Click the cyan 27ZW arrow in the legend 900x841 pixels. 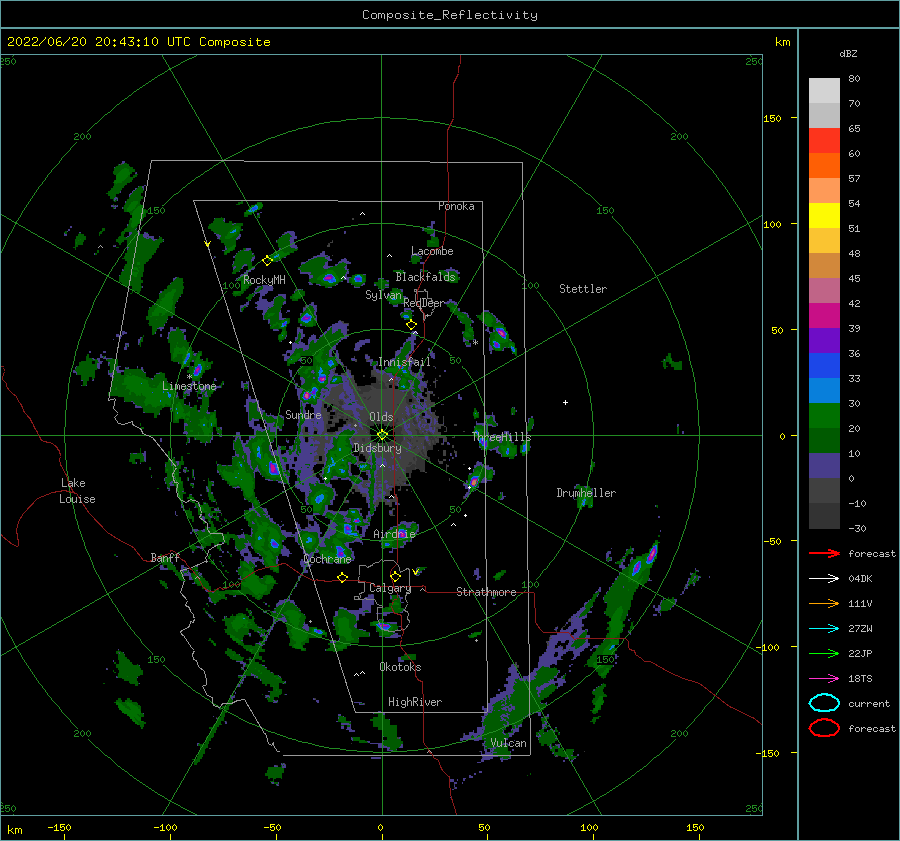point(824,629)
